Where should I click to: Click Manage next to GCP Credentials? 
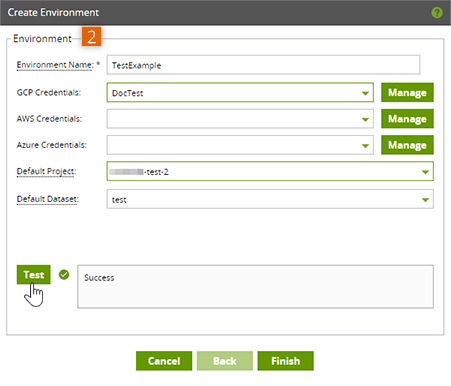pyautogui.click(x=407, y=92)
